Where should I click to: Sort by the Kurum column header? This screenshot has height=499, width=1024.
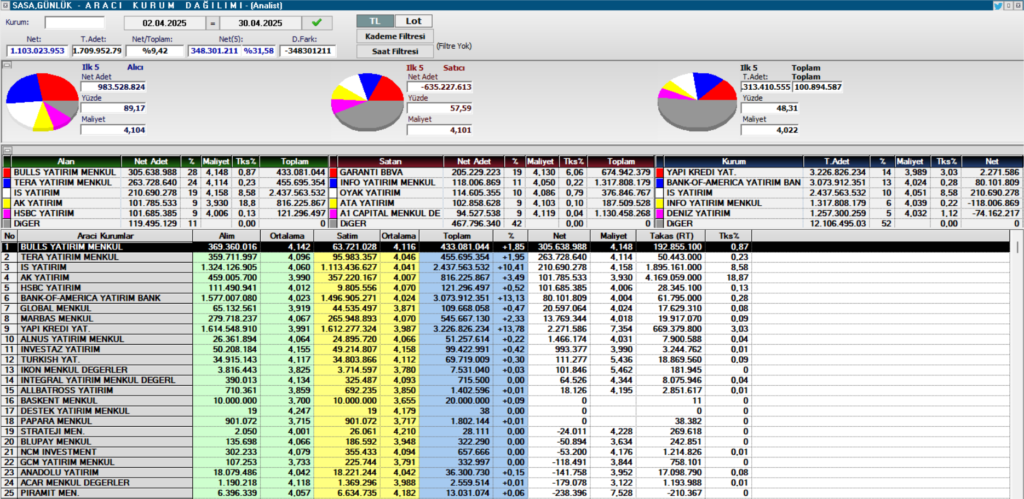(x=734, y=161)
